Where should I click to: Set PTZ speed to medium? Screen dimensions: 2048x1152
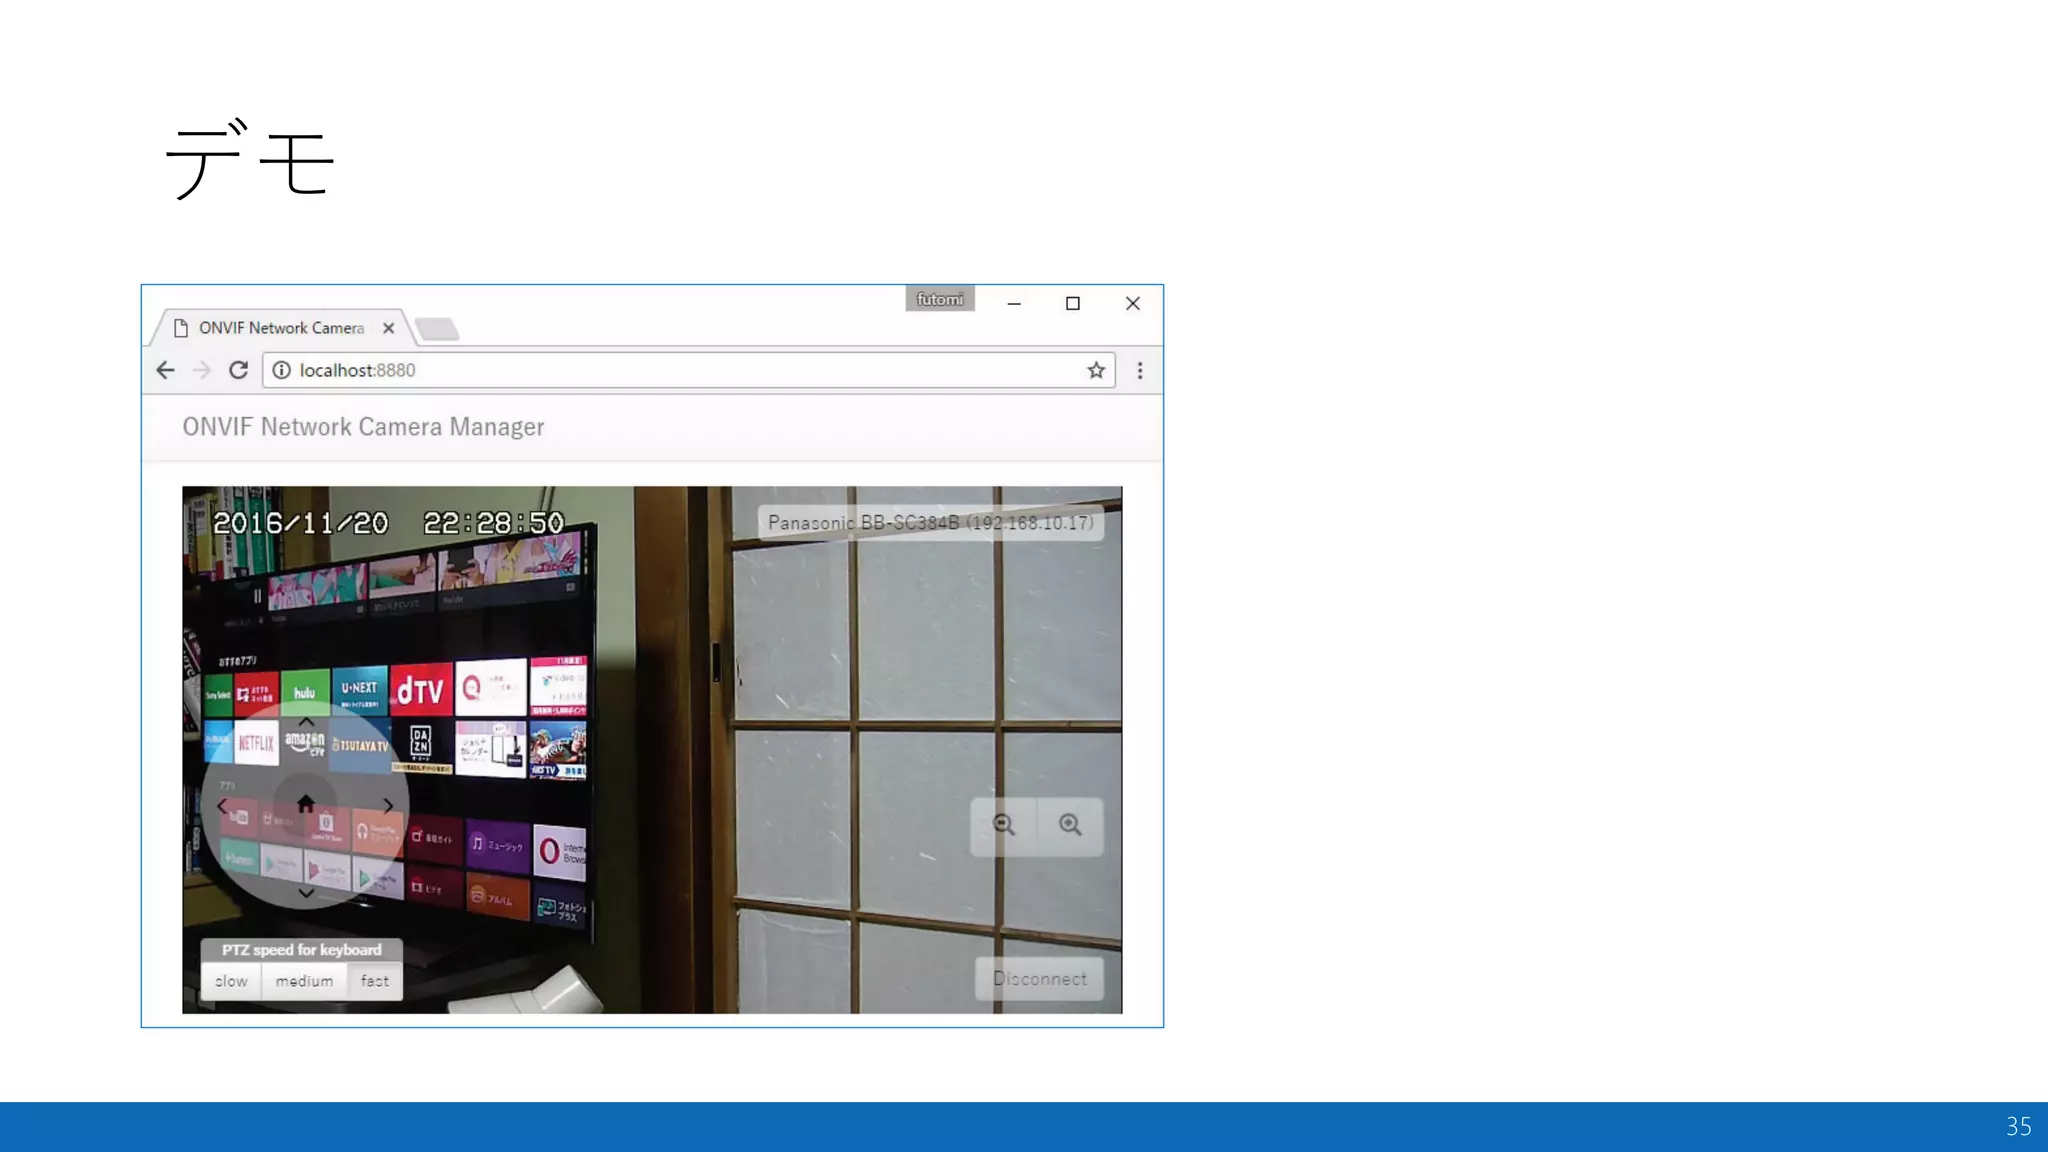click(304, 981)
